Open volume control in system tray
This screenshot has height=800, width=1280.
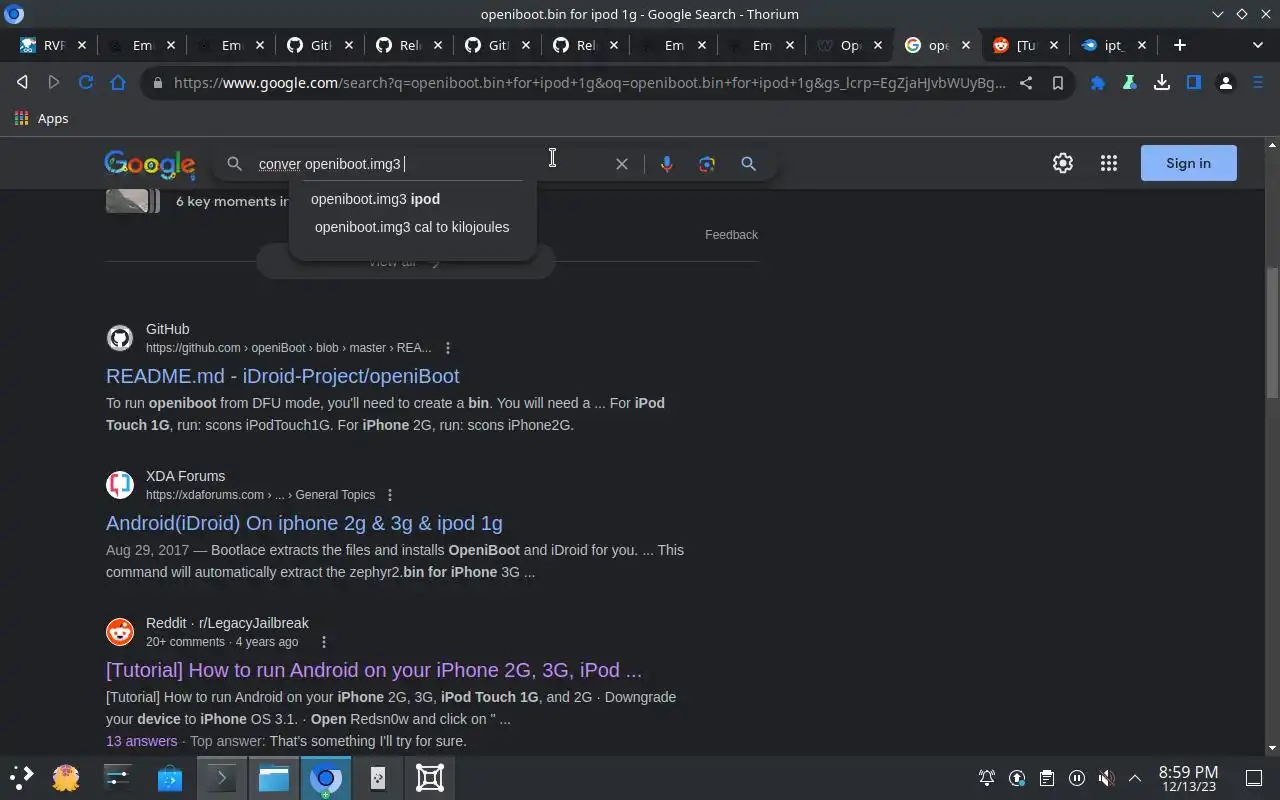[x=1106, y=778]
